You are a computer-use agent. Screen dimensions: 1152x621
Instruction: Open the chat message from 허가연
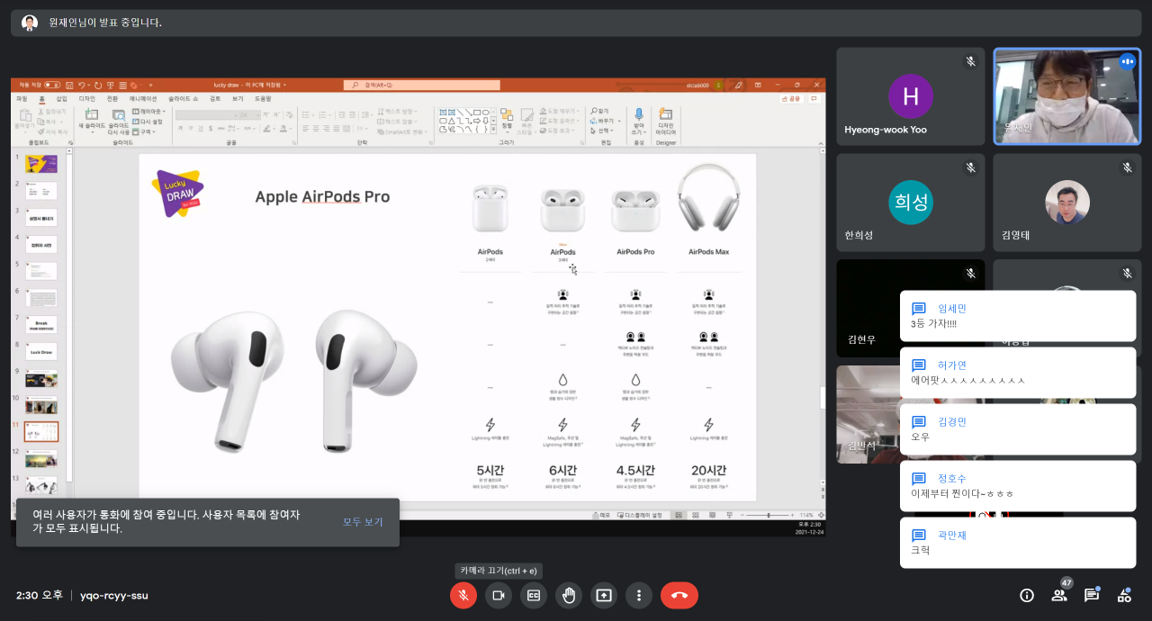coord(1018,373)
